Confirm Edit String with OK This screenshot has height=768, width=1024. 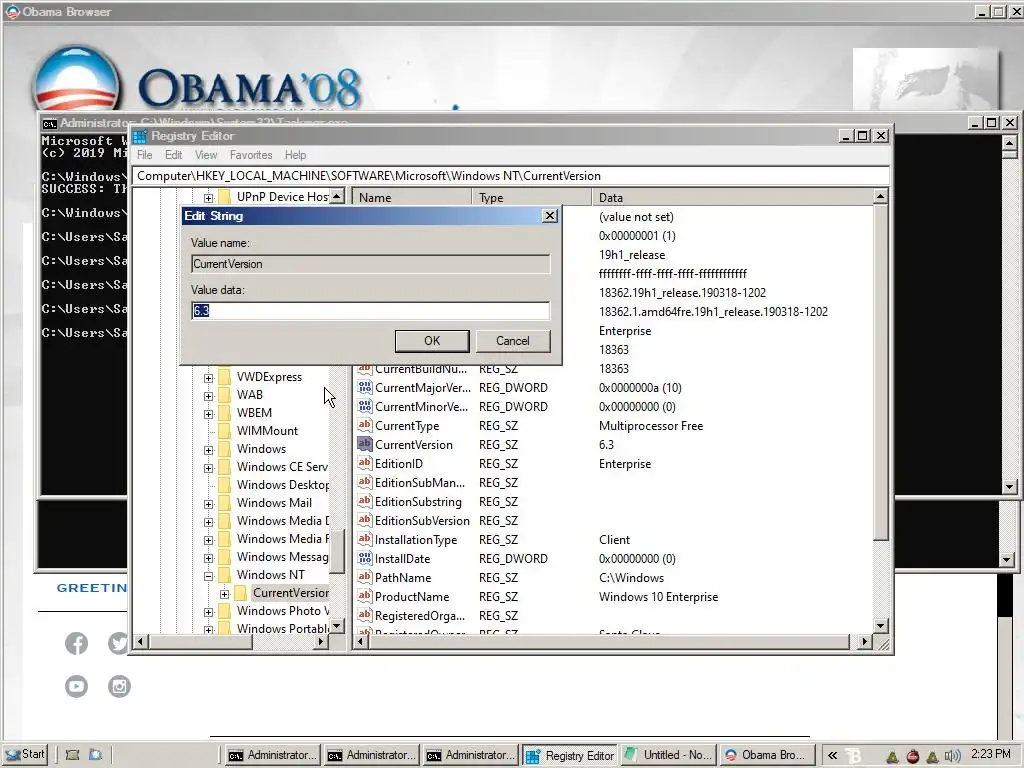tap(432, 340)
